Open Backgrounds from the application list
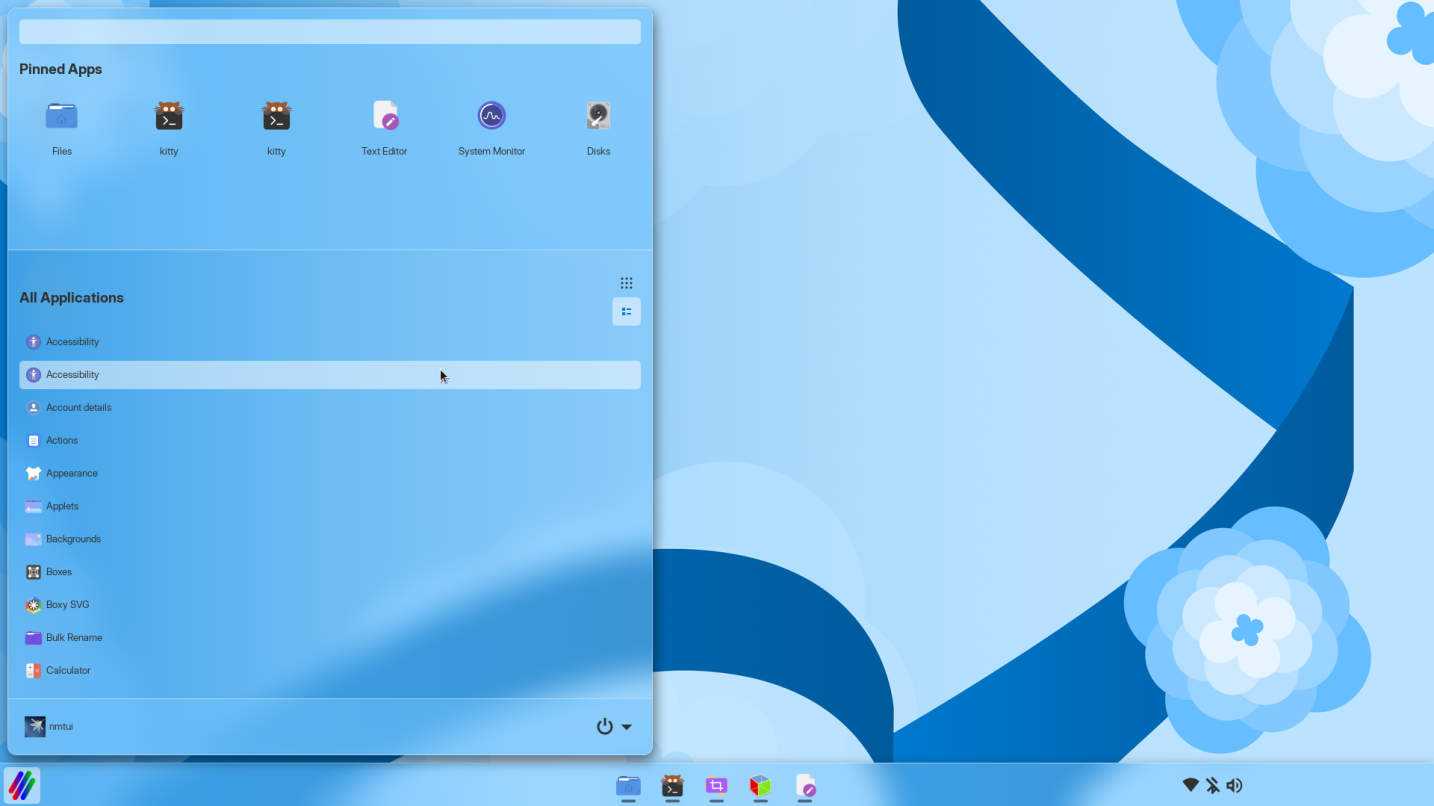 tap(330, 539)
